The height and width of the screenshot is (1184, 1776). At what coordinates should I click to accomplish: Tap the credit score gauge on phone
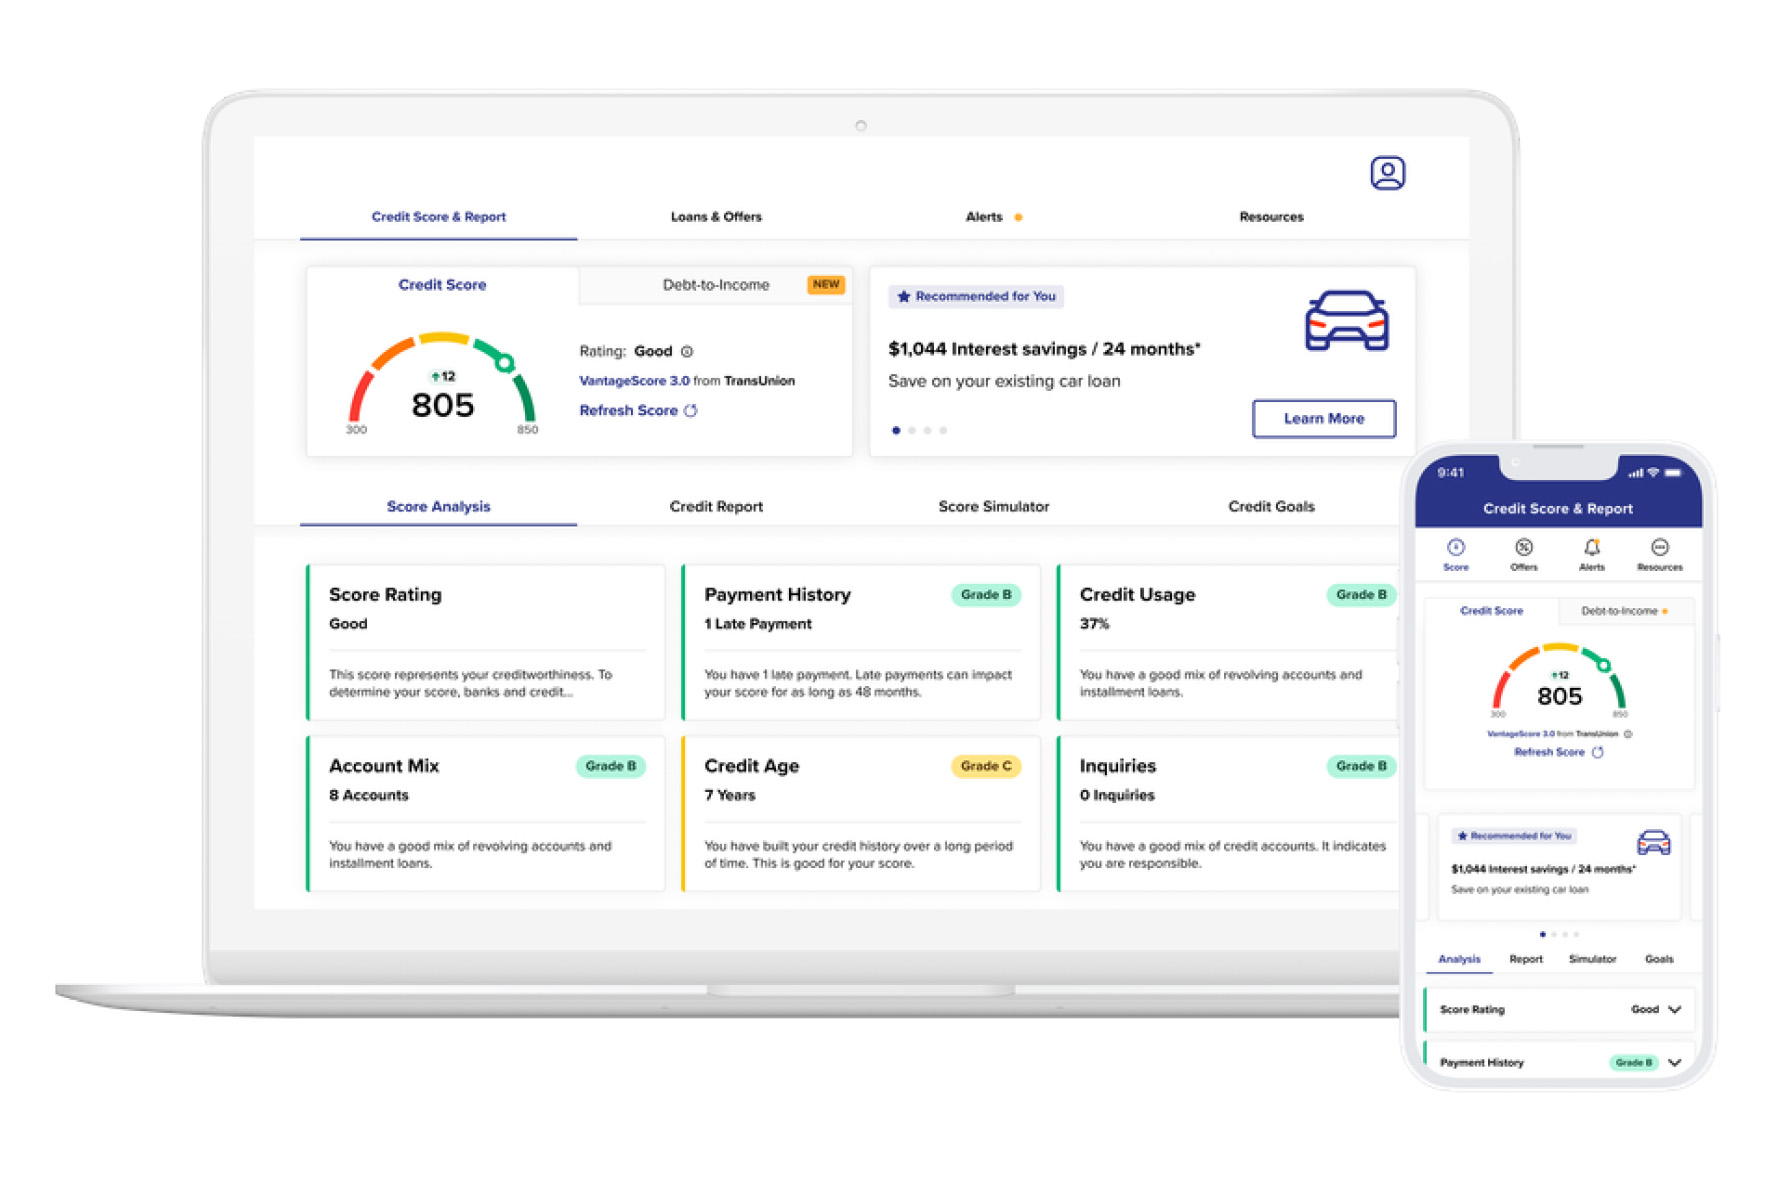tap(1559, 680)
